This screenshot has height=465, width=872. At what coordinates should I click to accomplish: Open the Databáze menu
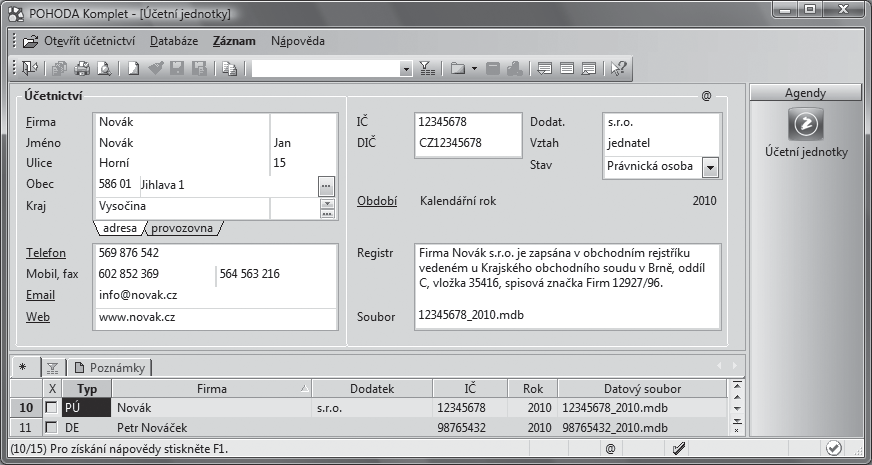pyautogui.click(x=174, y=41)
